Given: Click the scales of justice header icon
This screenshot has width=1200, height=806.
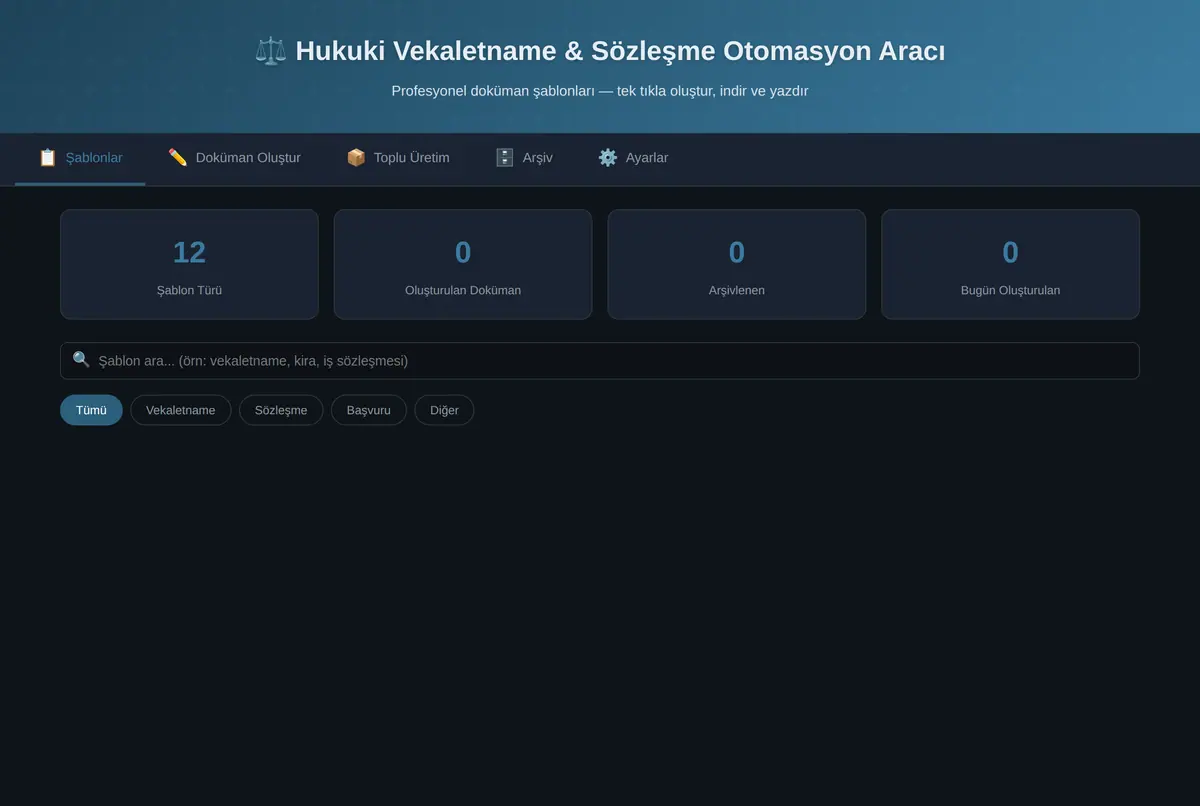Looking at the screenshot, I should click(x=271, y=51).
